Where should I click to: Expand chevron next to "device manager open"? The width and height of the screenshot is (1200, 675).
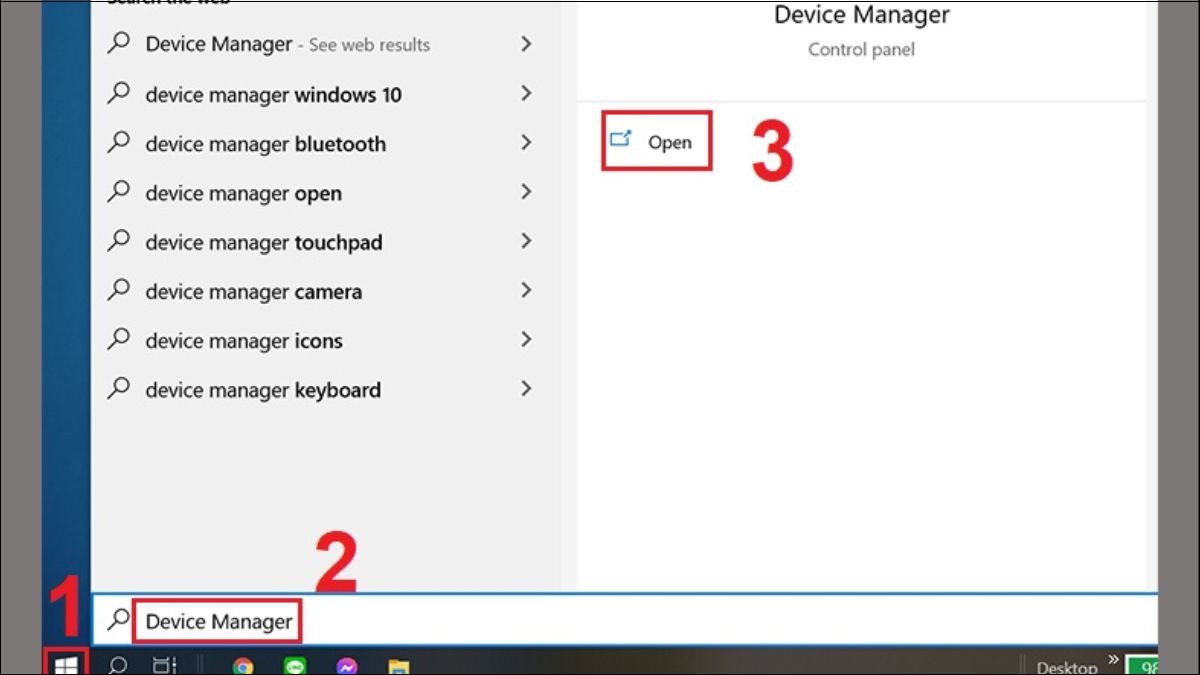[x=526, y=193]
